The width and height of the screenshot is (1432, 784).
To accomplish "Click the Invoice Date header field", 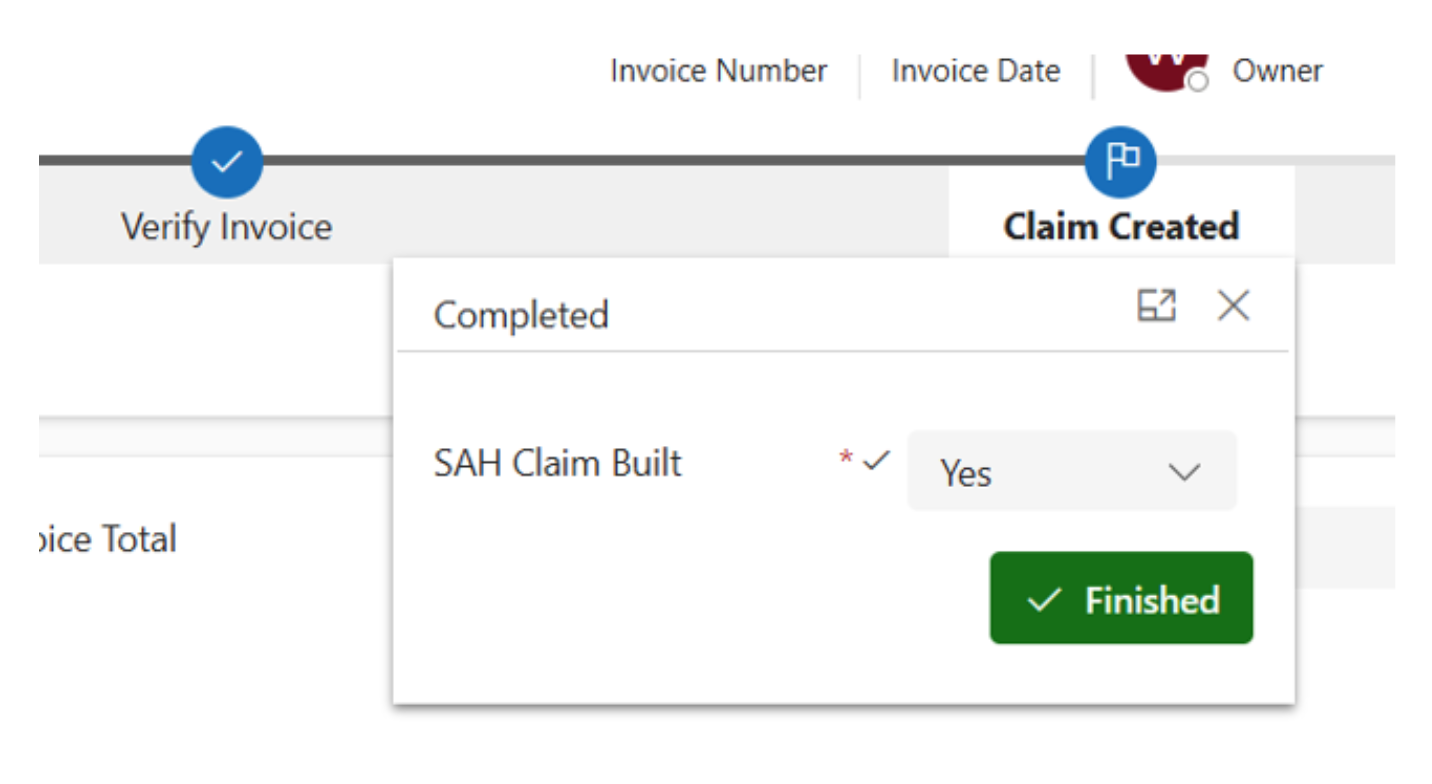I will coord(975,71).
